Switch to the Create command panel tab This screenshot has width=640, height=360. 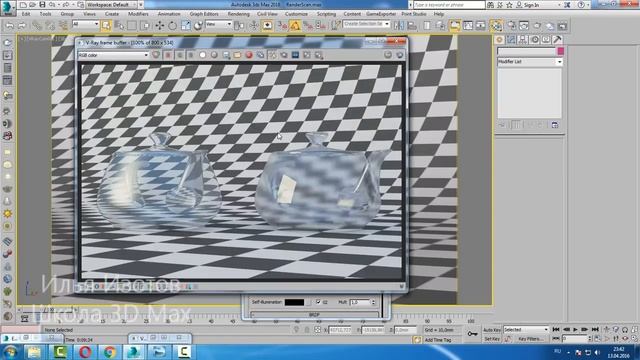pyautogui.click(x=499, y=40)
